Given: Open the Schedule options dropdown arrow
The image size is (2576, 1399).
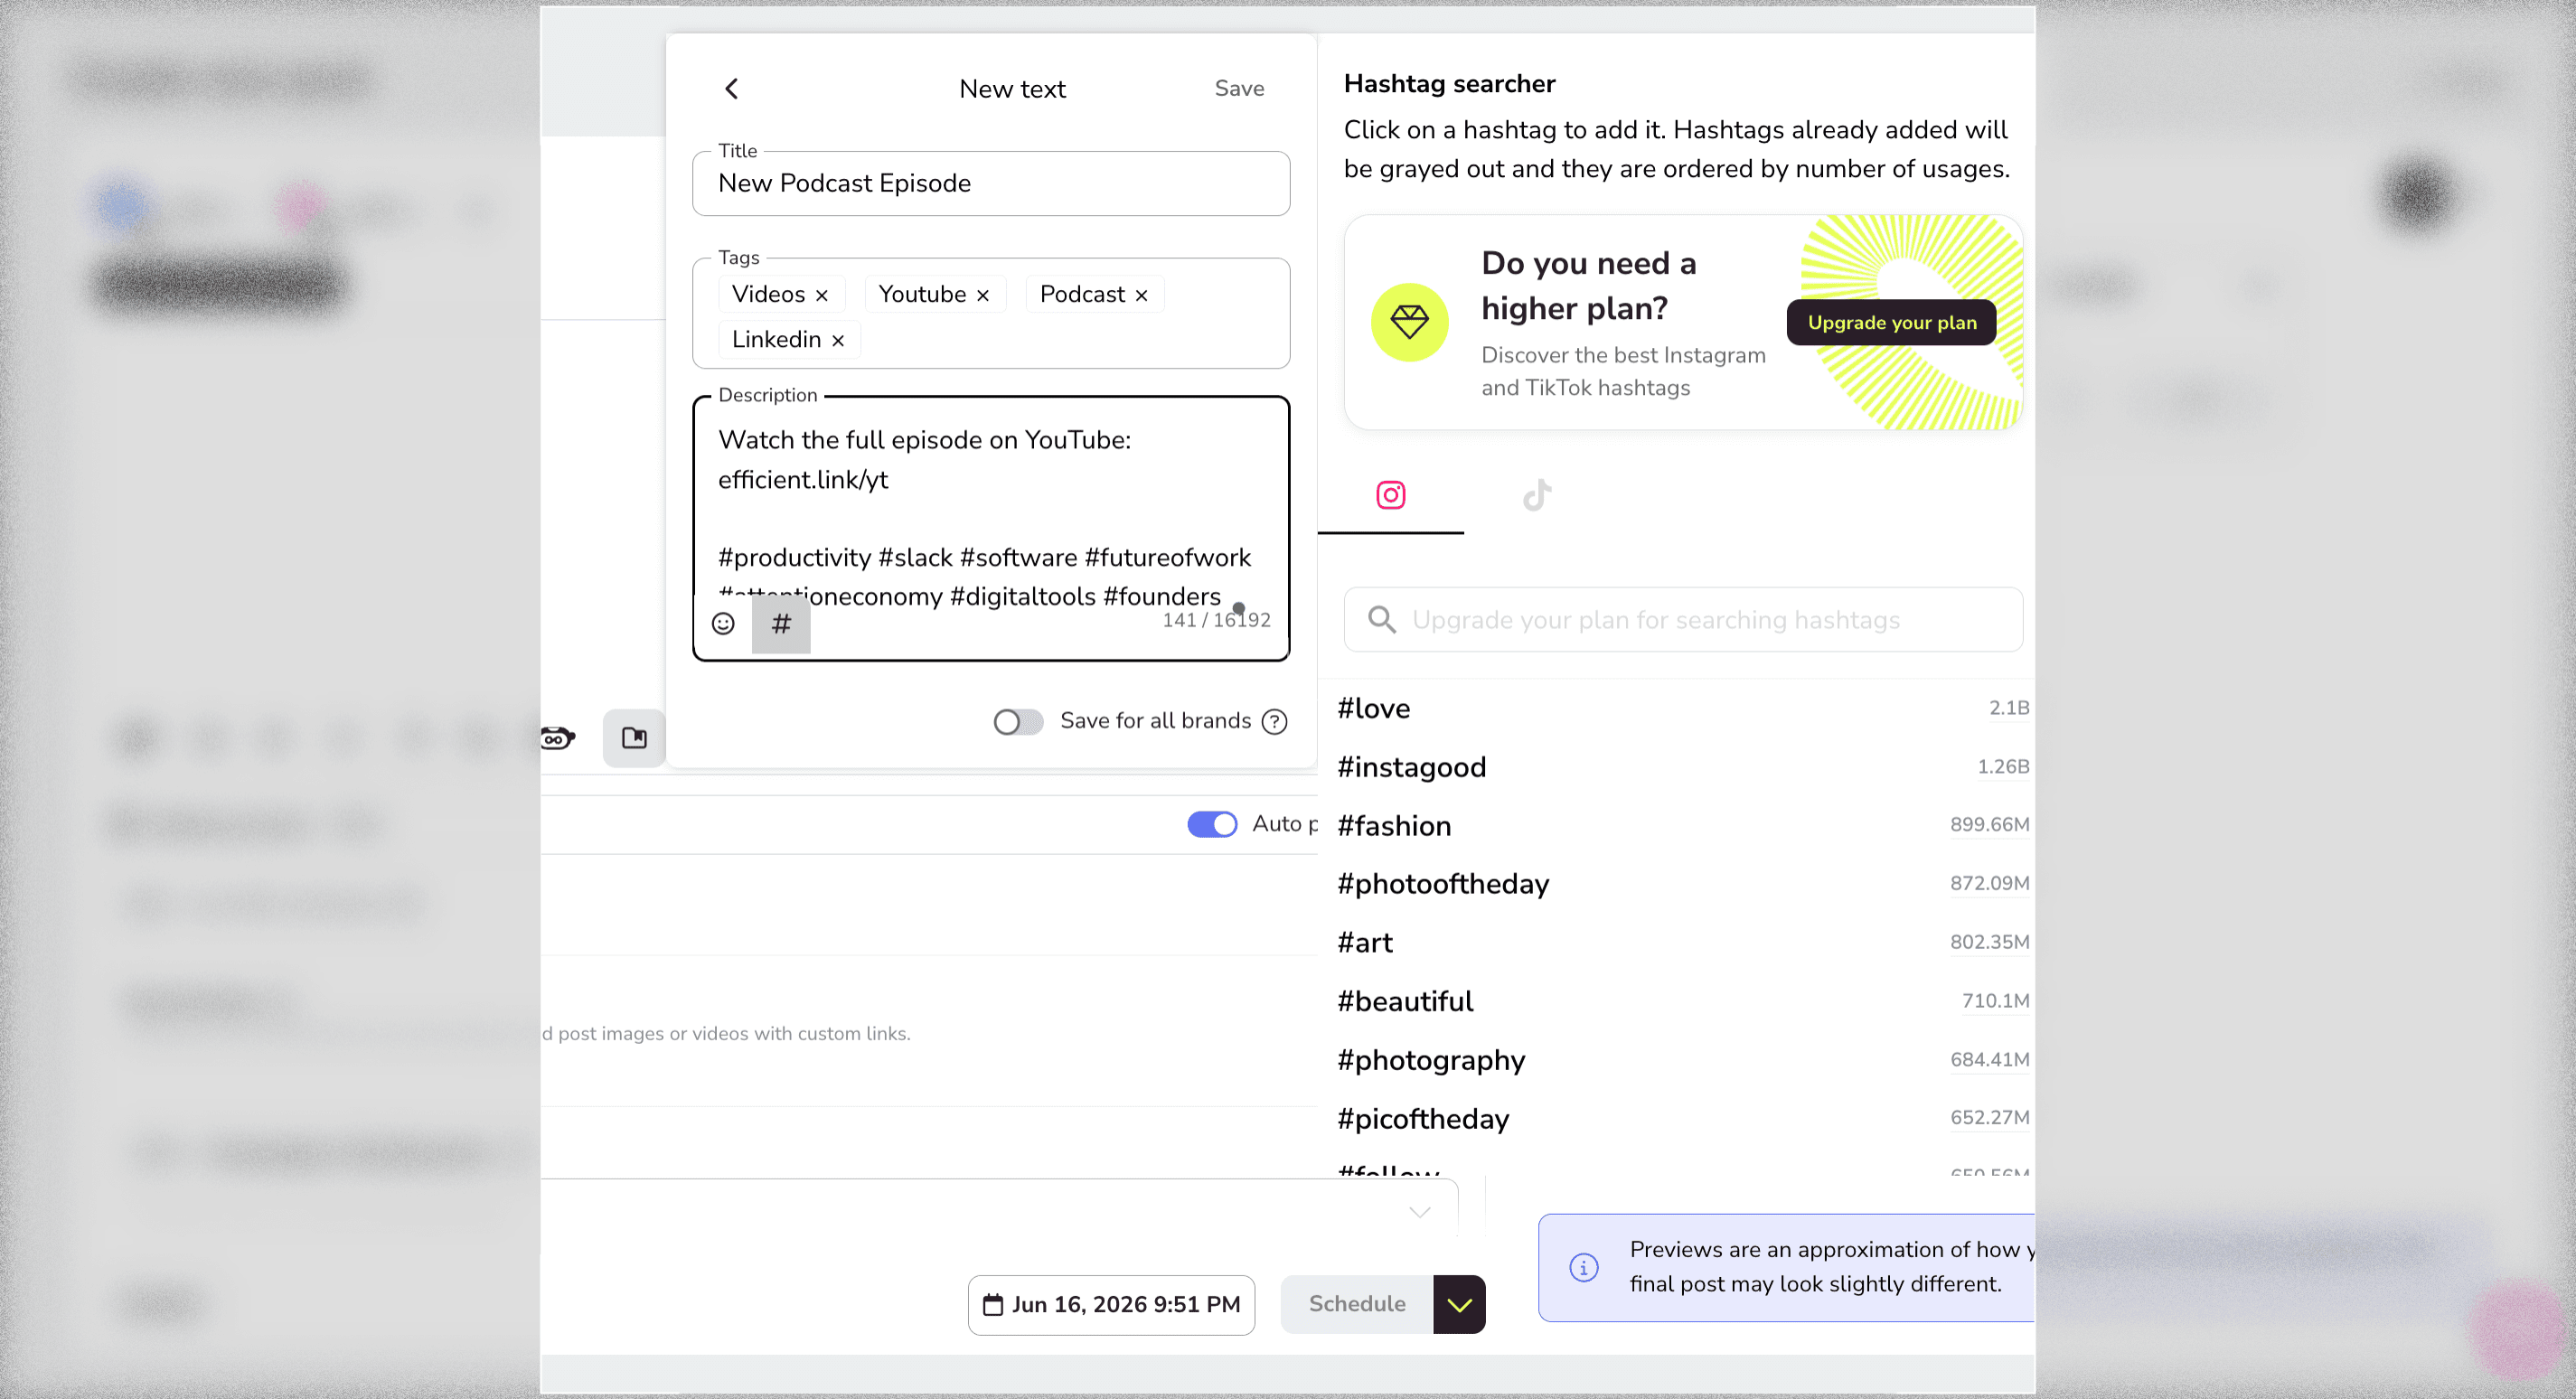Looking at the screenshot, I should pyautogui.click(x=1459, y=1304).
